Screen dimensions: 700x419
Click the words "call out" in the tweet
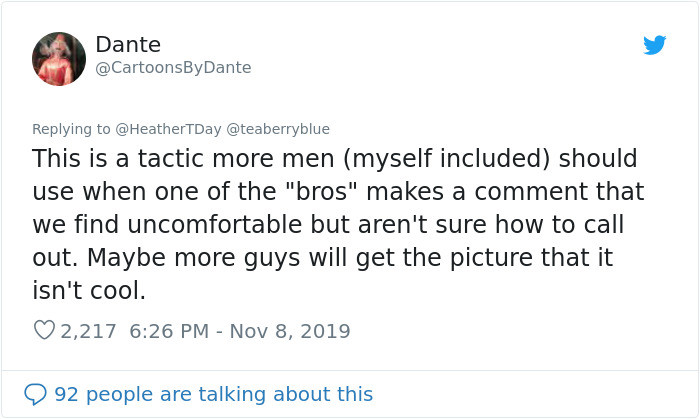(x=612, y=224)
